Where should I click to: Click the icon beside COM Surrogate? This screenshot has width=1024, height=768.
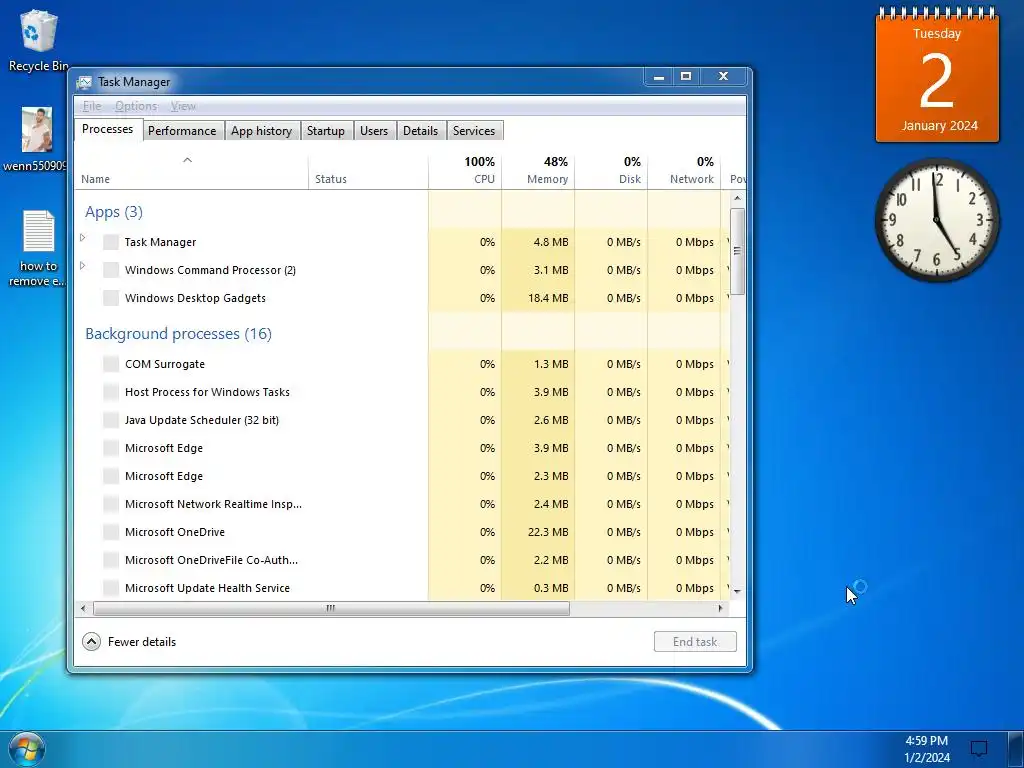point(111,364)
